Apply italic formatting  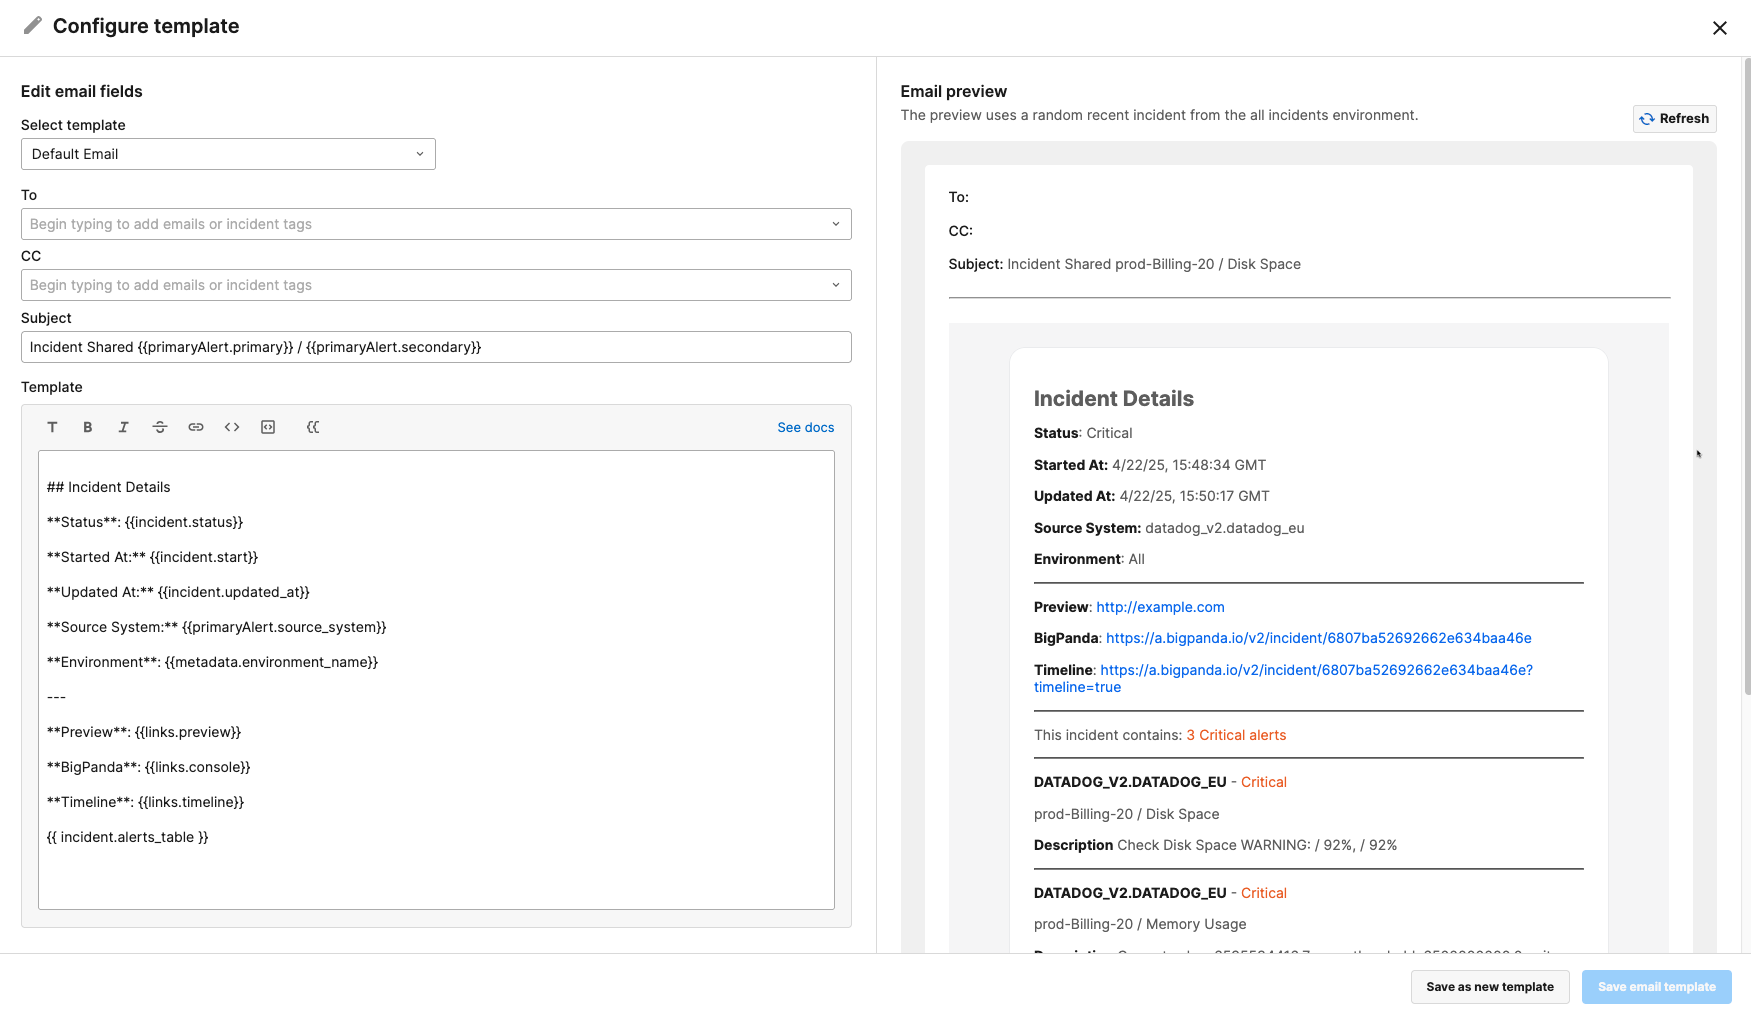pyautogui.click(x=124, y=427)
